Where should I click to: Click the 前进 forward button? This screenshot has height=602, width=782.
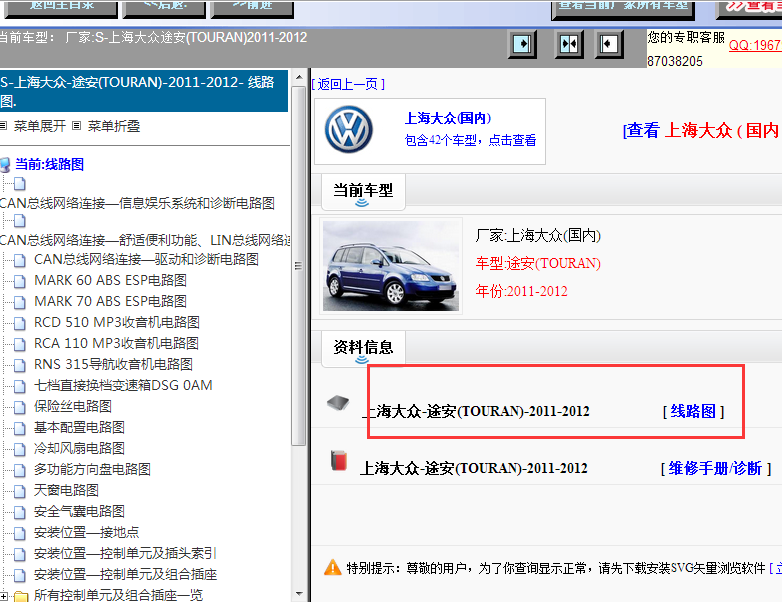coord(252,8)
